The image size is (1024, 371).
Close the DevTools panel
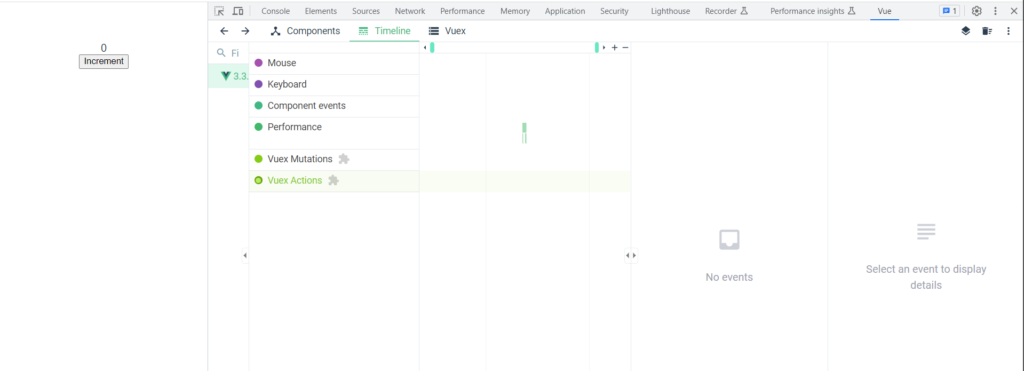click(1014, 11)
